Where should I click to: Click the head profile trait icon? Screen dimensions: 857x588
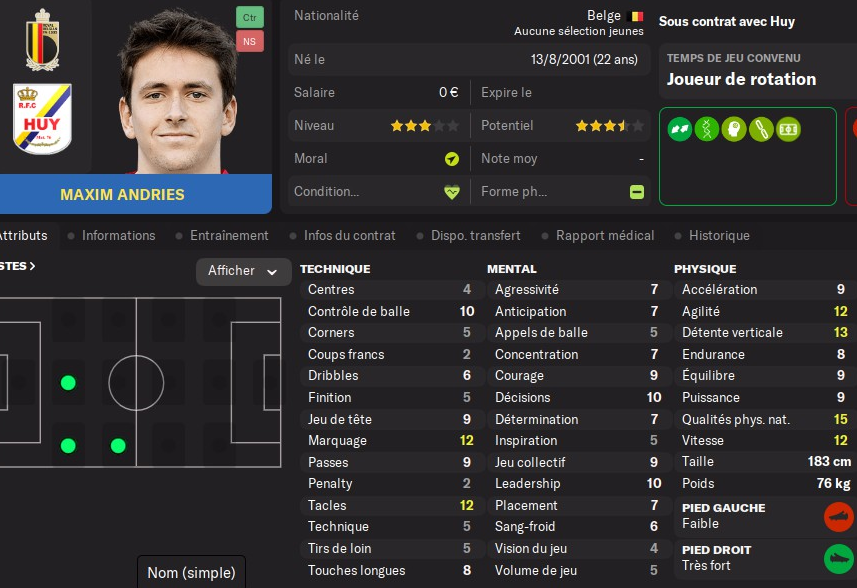point(734,129)
